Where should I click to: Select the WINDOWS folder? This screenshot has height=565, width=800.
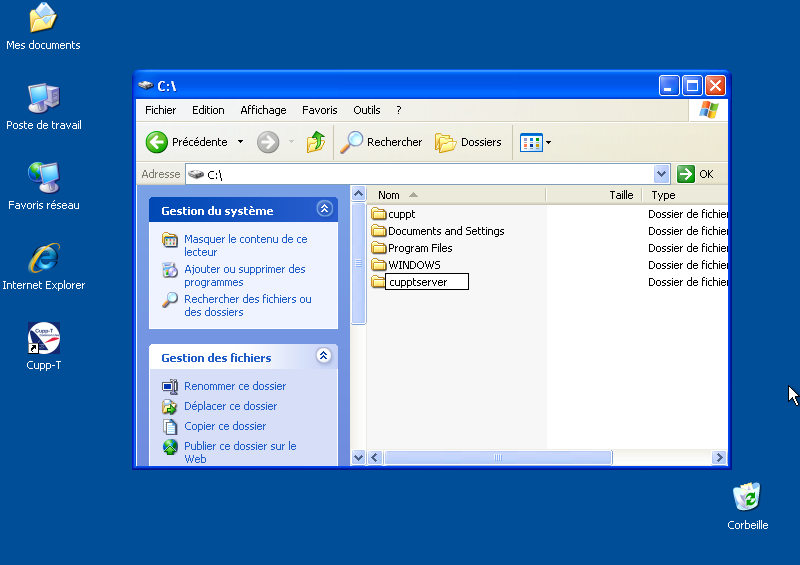413,265
